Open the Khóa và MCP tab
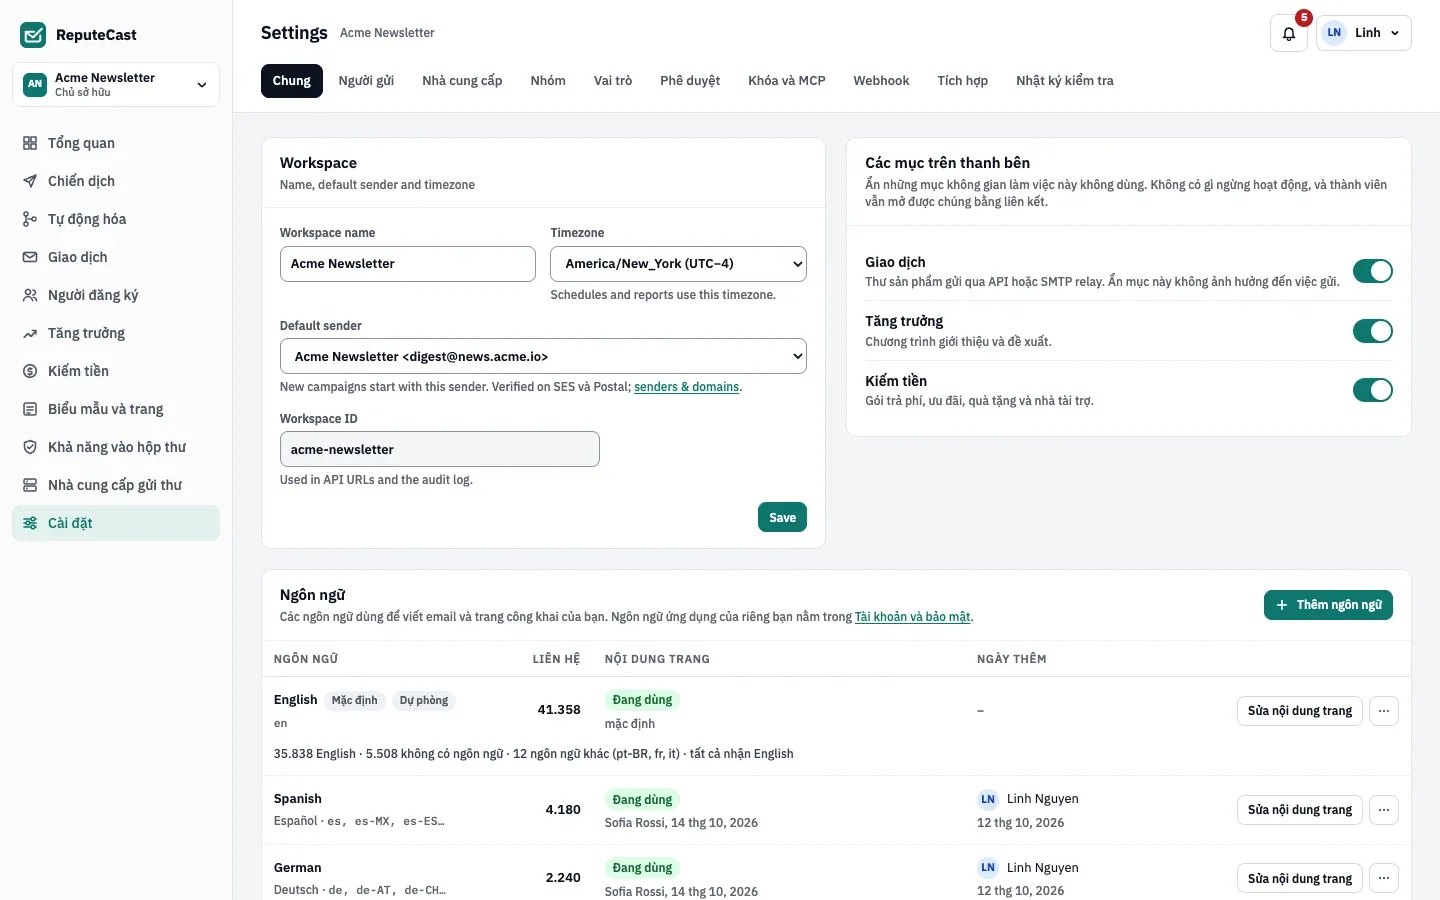1440x900 pixels. pos(787,81)
